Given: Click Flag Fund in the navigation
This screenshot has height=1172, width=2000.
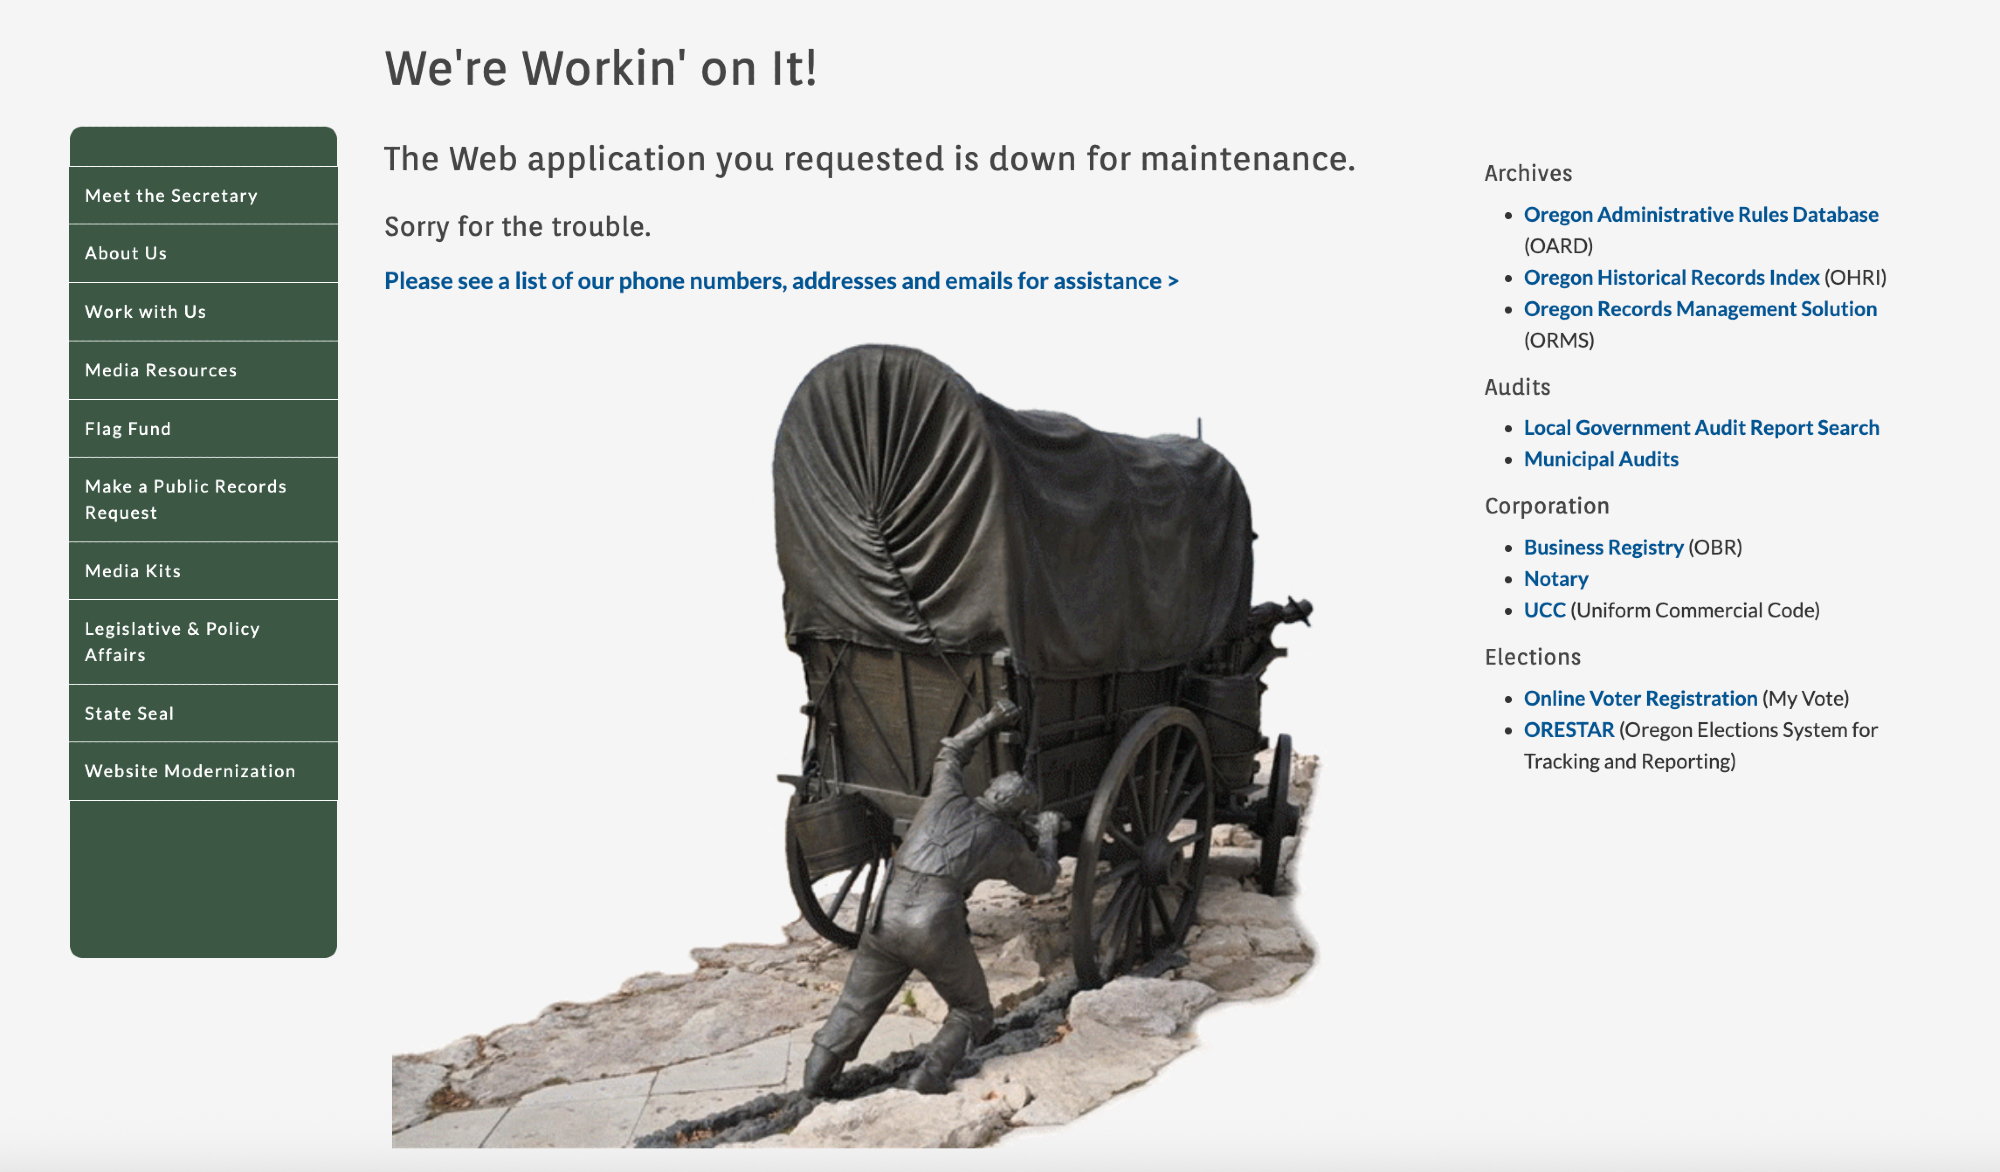Looking at the screenshot, I should (128, 429).
